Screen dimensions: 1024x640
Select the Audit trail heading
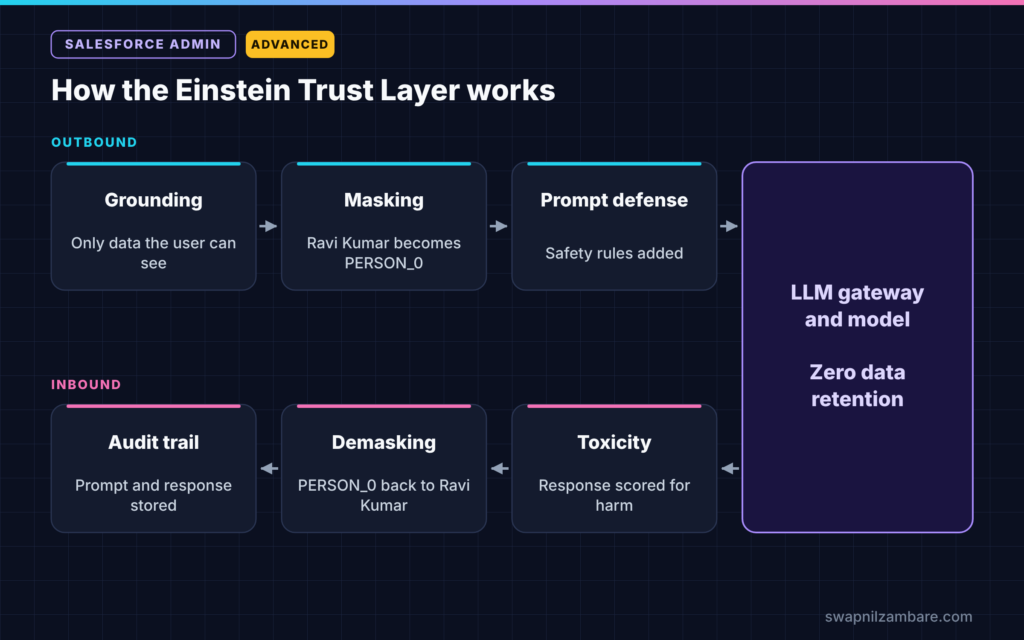coord(153,442)
